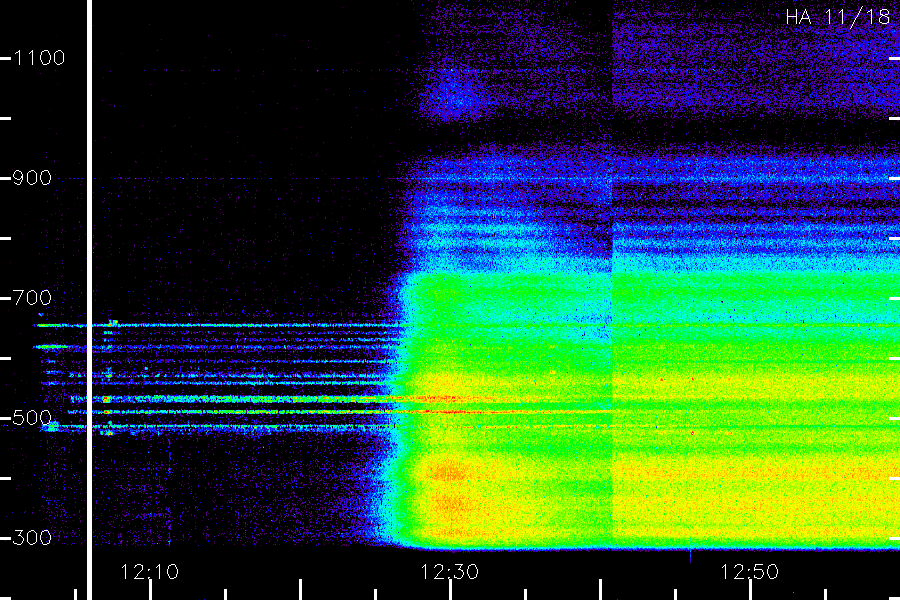This screenshot has width=900, height=600.
Task: Click the 500 frequency axis label
Action: [32, 418]
